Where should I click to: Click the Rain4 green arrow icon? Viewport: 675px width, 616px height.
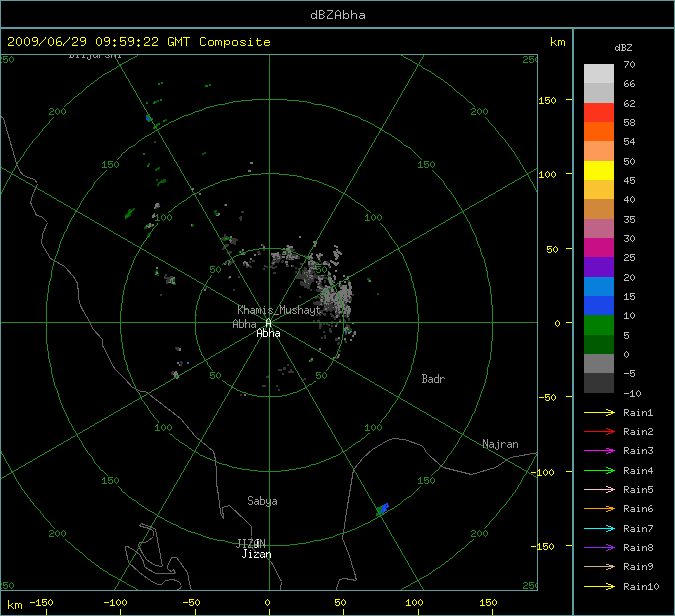[599, 471]
